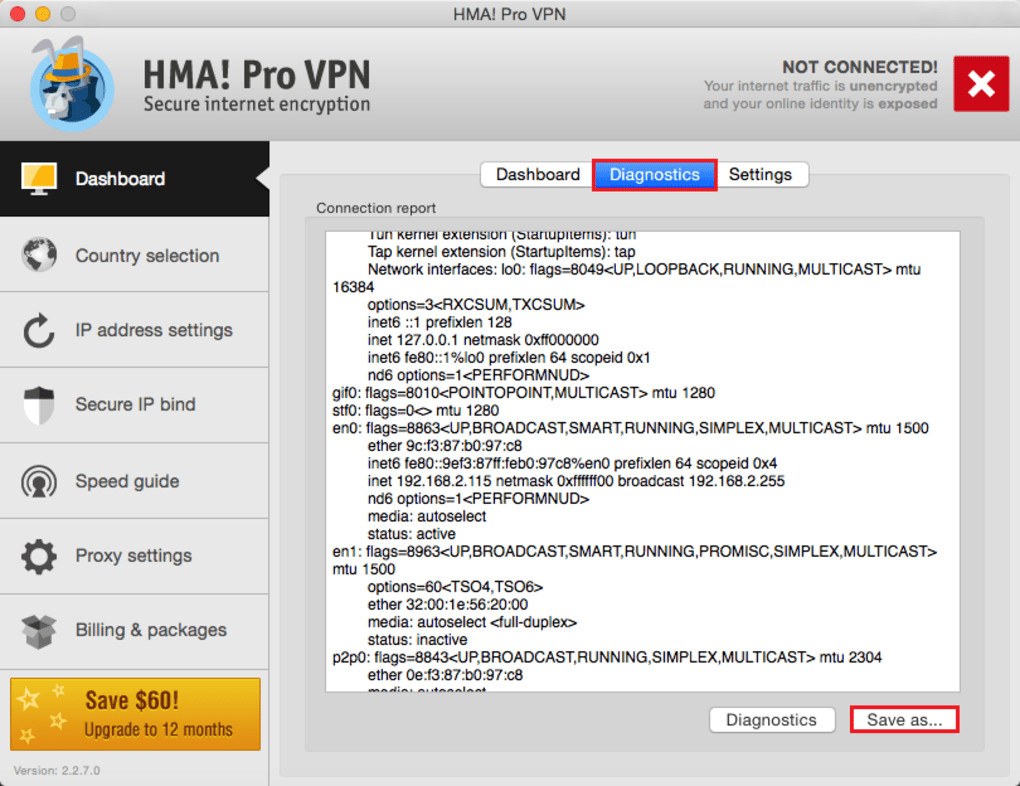
Task: Click the Dashboard monitor icon in sidebar
Action: (x=39, y=178)
